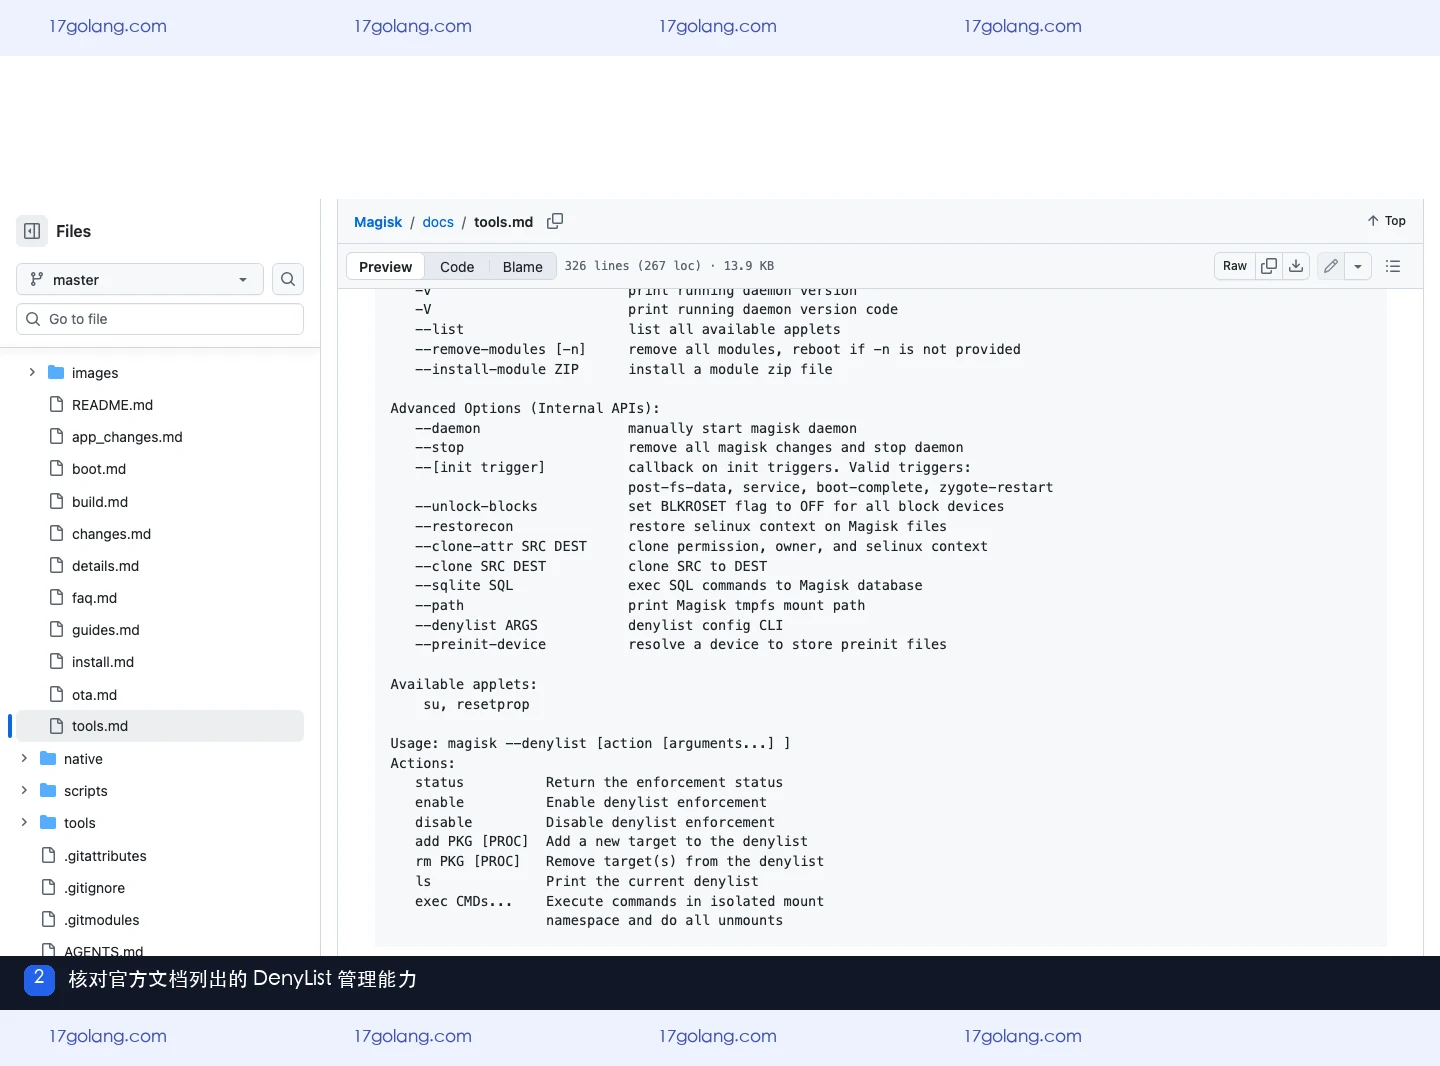Screen dimensions: 1440x1066
Task: Download raw file icon
Action: (x=1296, y=266)
